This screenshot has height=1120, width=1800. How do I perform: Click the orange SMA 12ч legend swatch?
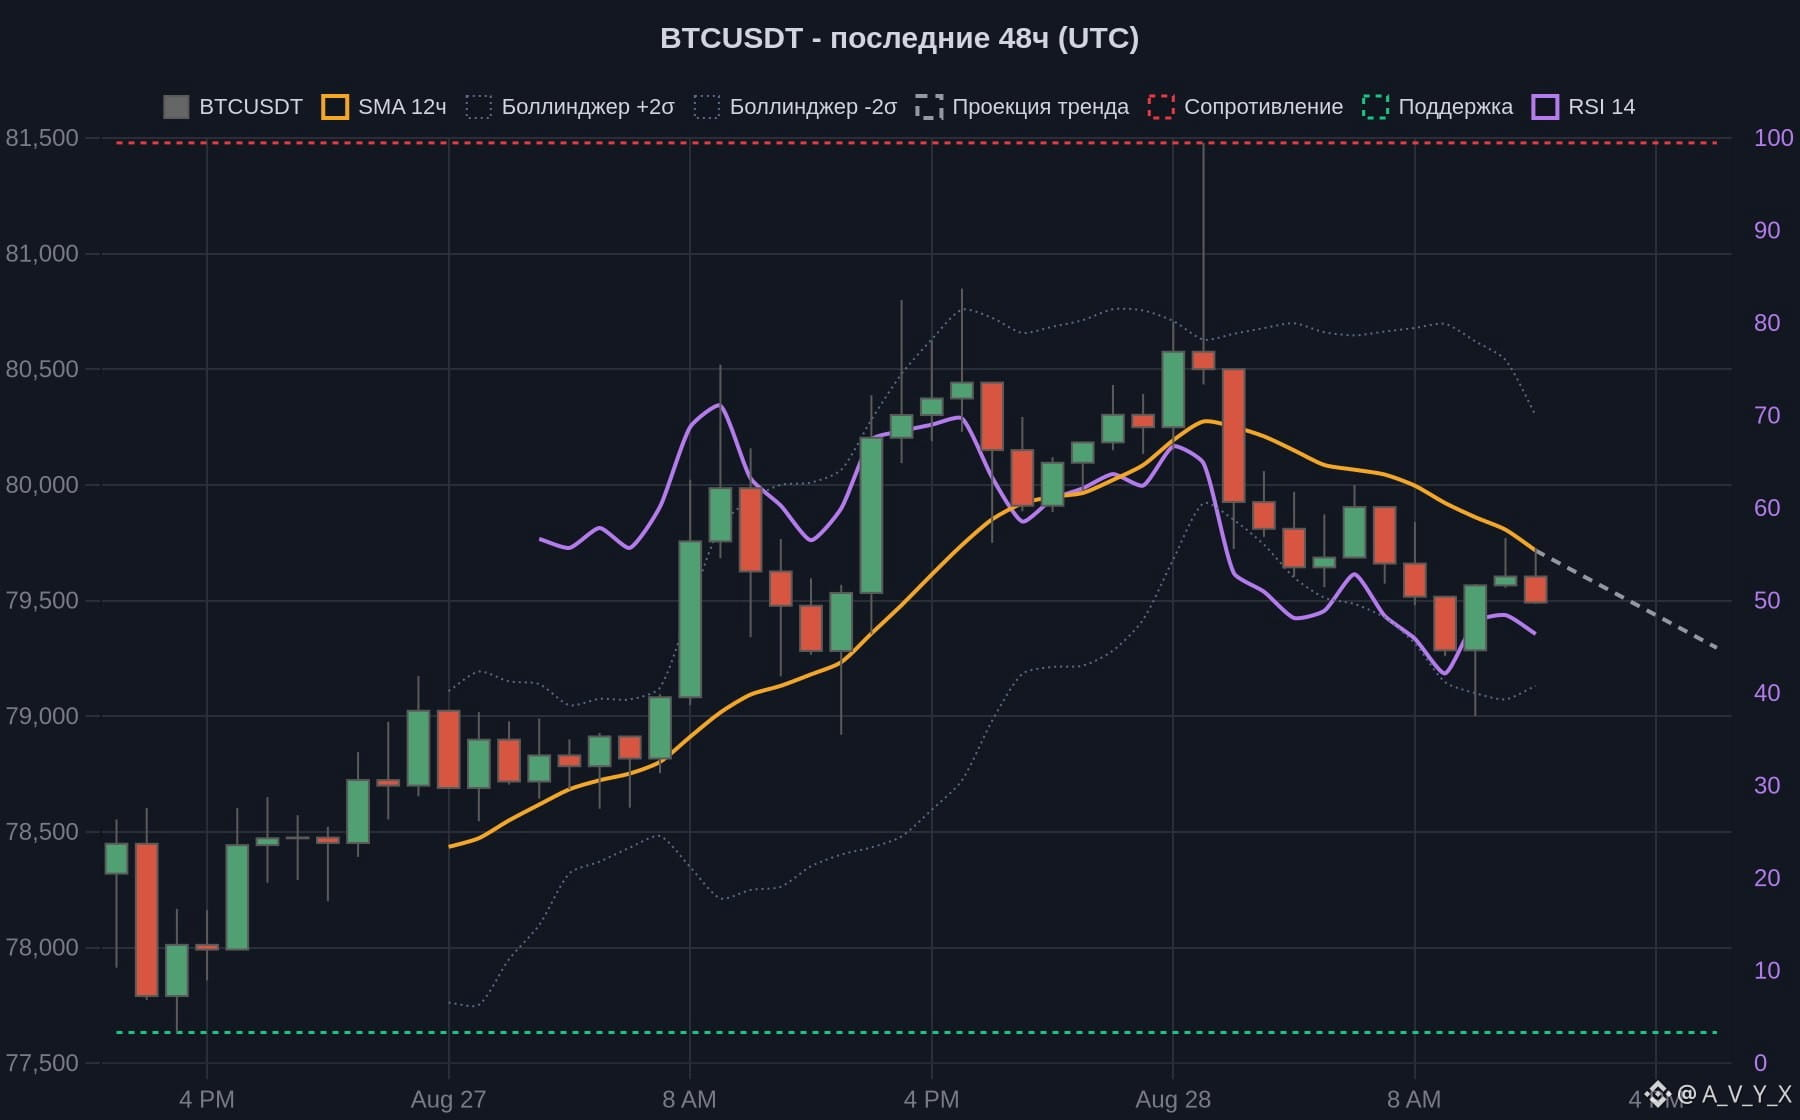coord(335,107)
